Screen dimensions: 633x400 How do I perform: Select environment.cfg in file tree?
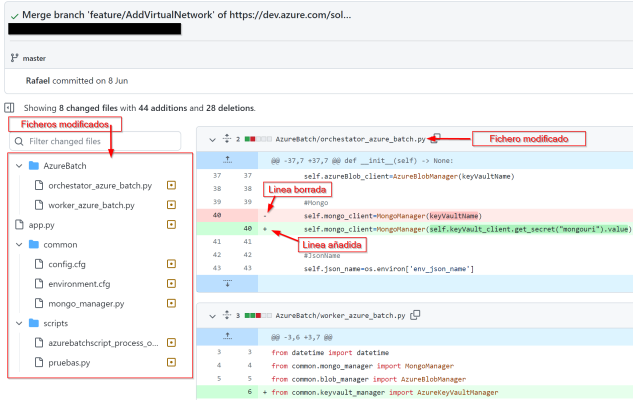pyautogui.click(x=79, y=284)
